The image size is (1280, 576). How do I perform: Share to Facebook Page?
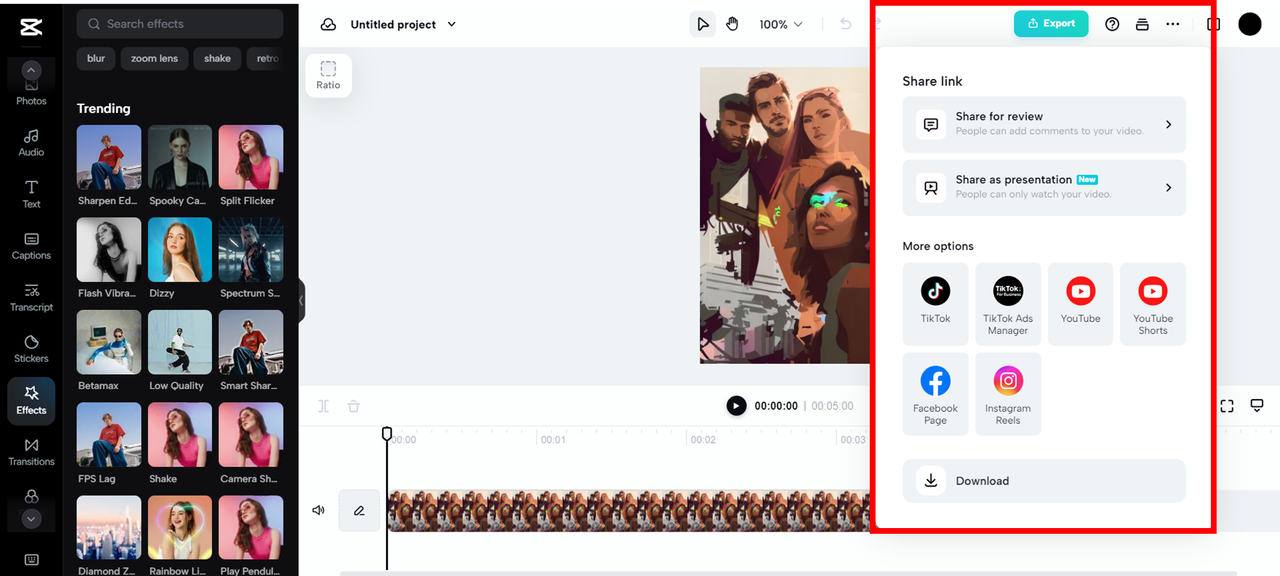(936, 394)
